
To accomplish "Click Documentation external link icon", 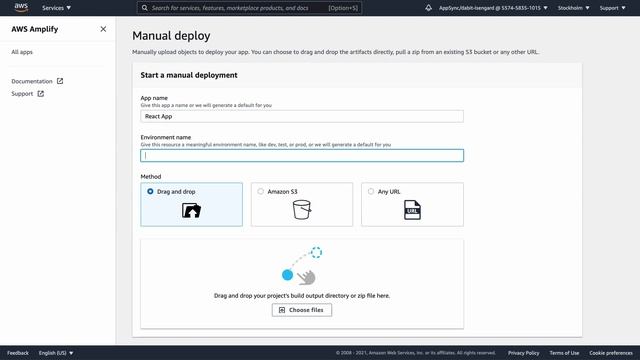I will 60,81.
